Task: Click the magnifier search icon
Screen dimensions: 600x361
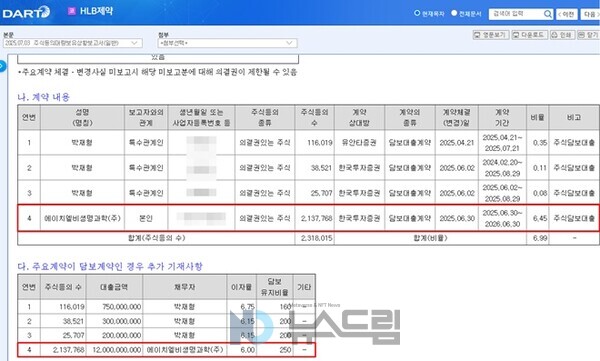Action: point(548,14)
